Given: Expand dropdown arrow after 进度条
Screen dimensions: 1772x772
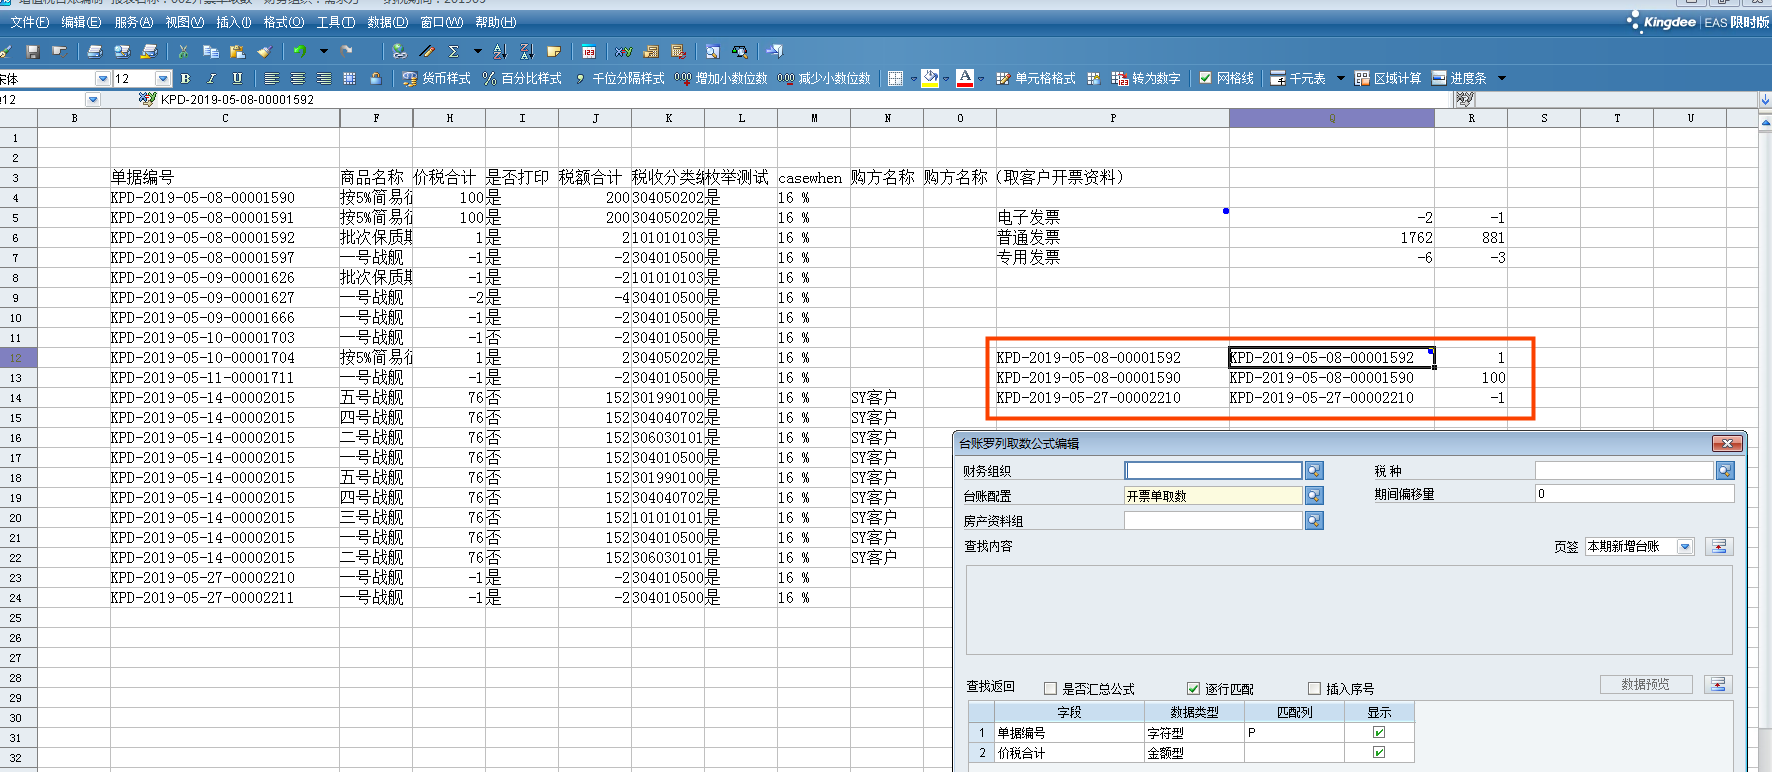Looking at the screenshot, I should coord(1501,78).
